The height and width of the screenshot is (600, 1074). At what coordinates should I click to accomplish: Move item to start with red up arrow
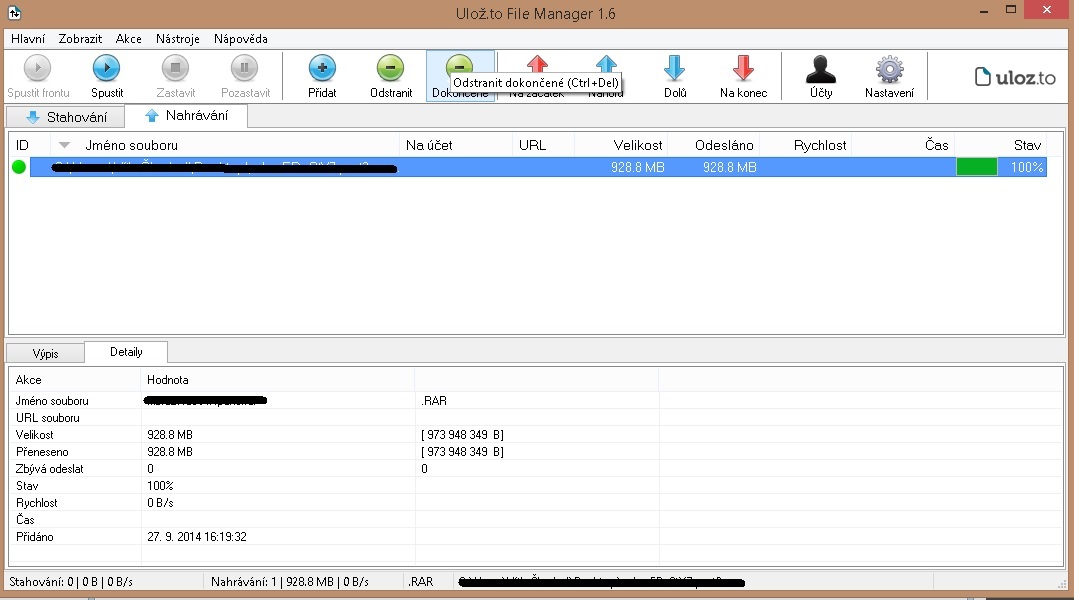point(538,64)
